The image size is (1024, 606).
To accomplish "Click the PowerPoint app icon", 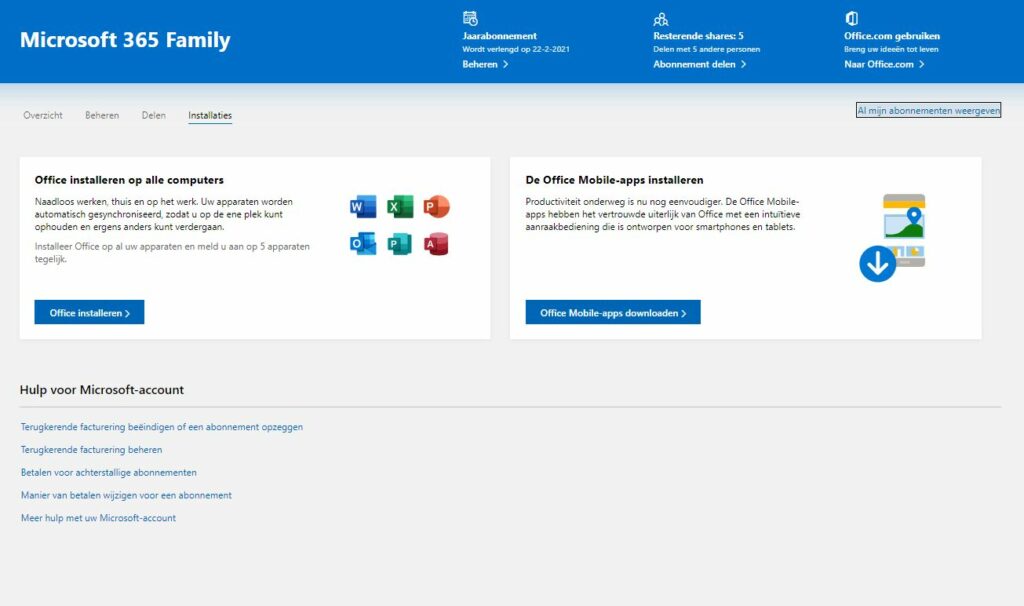I will tap(436, 207).
